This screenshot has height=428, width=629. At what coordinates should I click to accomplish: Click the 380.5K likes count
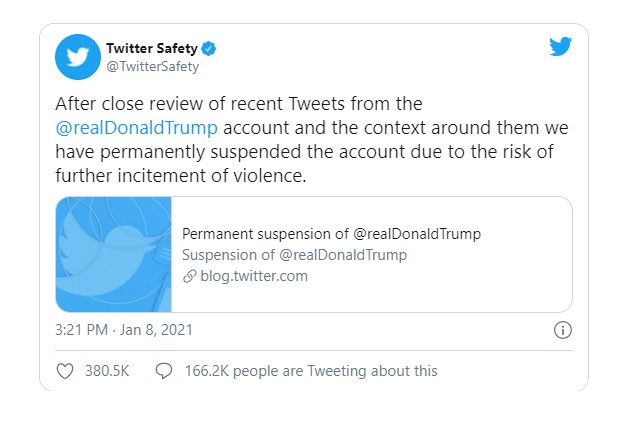pyautogui.click(x=107, y=371)
